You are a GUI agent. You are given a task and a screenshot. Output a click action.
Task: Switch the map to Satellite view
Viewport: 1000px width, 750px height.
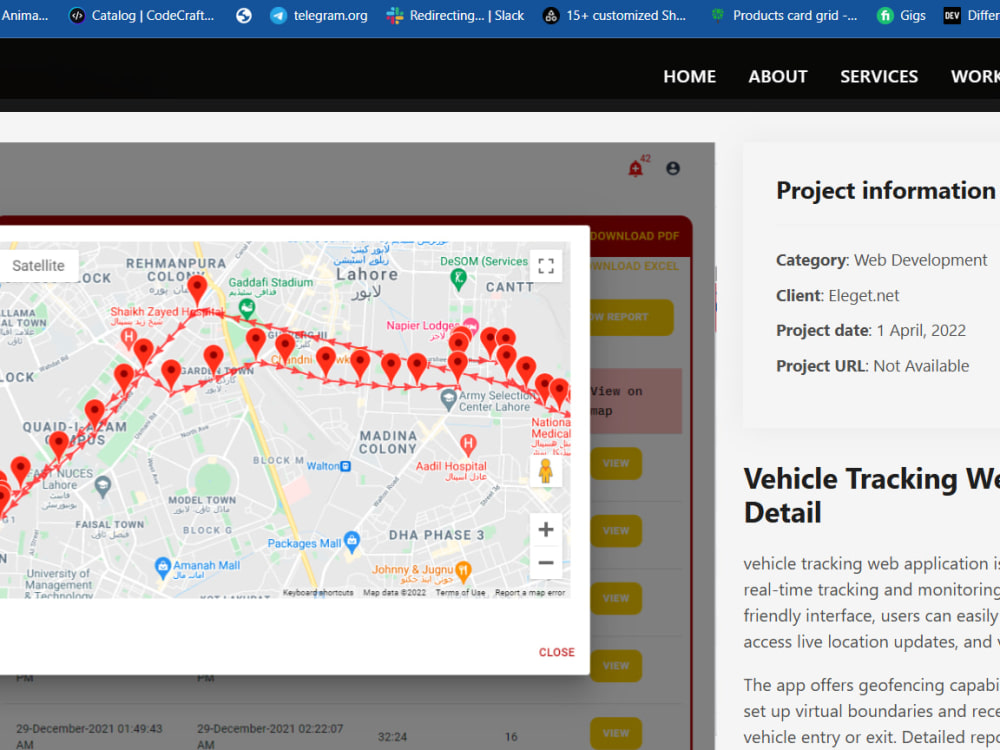(x=38, y=265)
